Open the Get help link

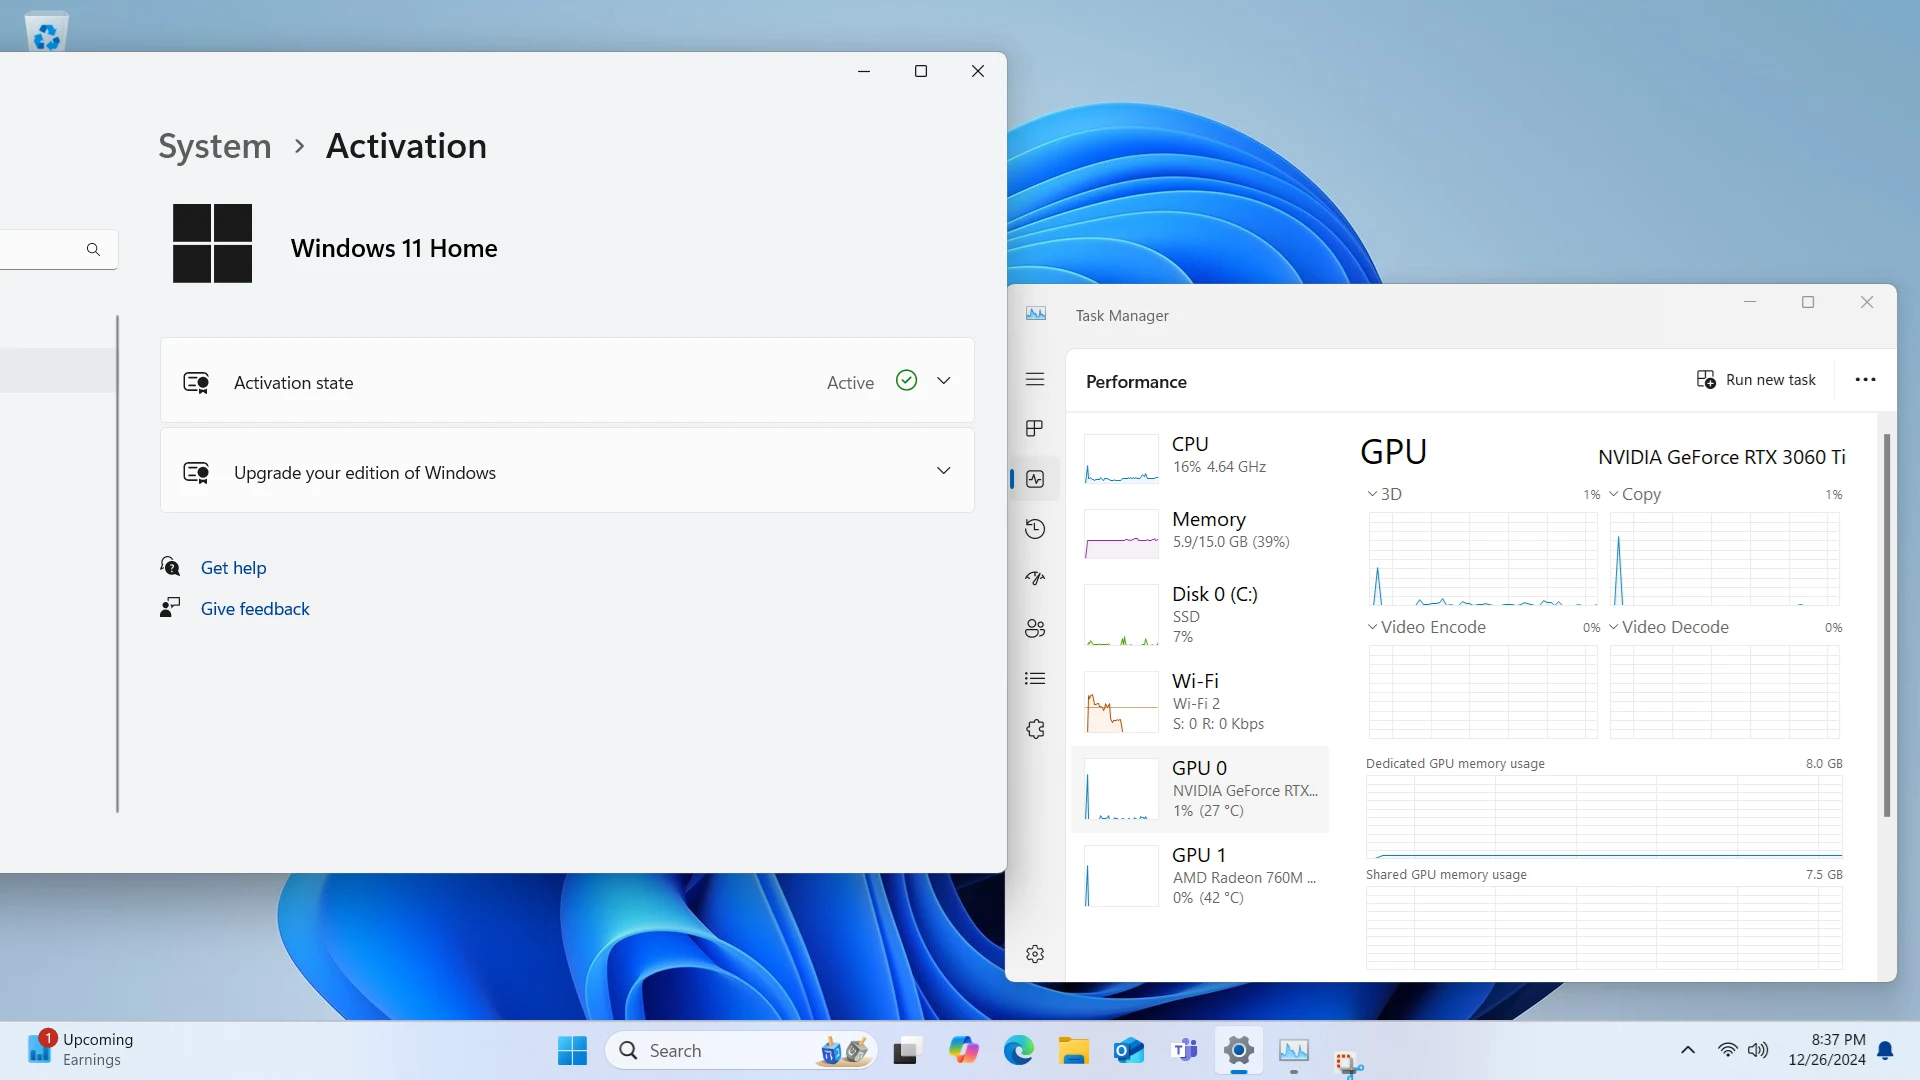tap(233, 568)
